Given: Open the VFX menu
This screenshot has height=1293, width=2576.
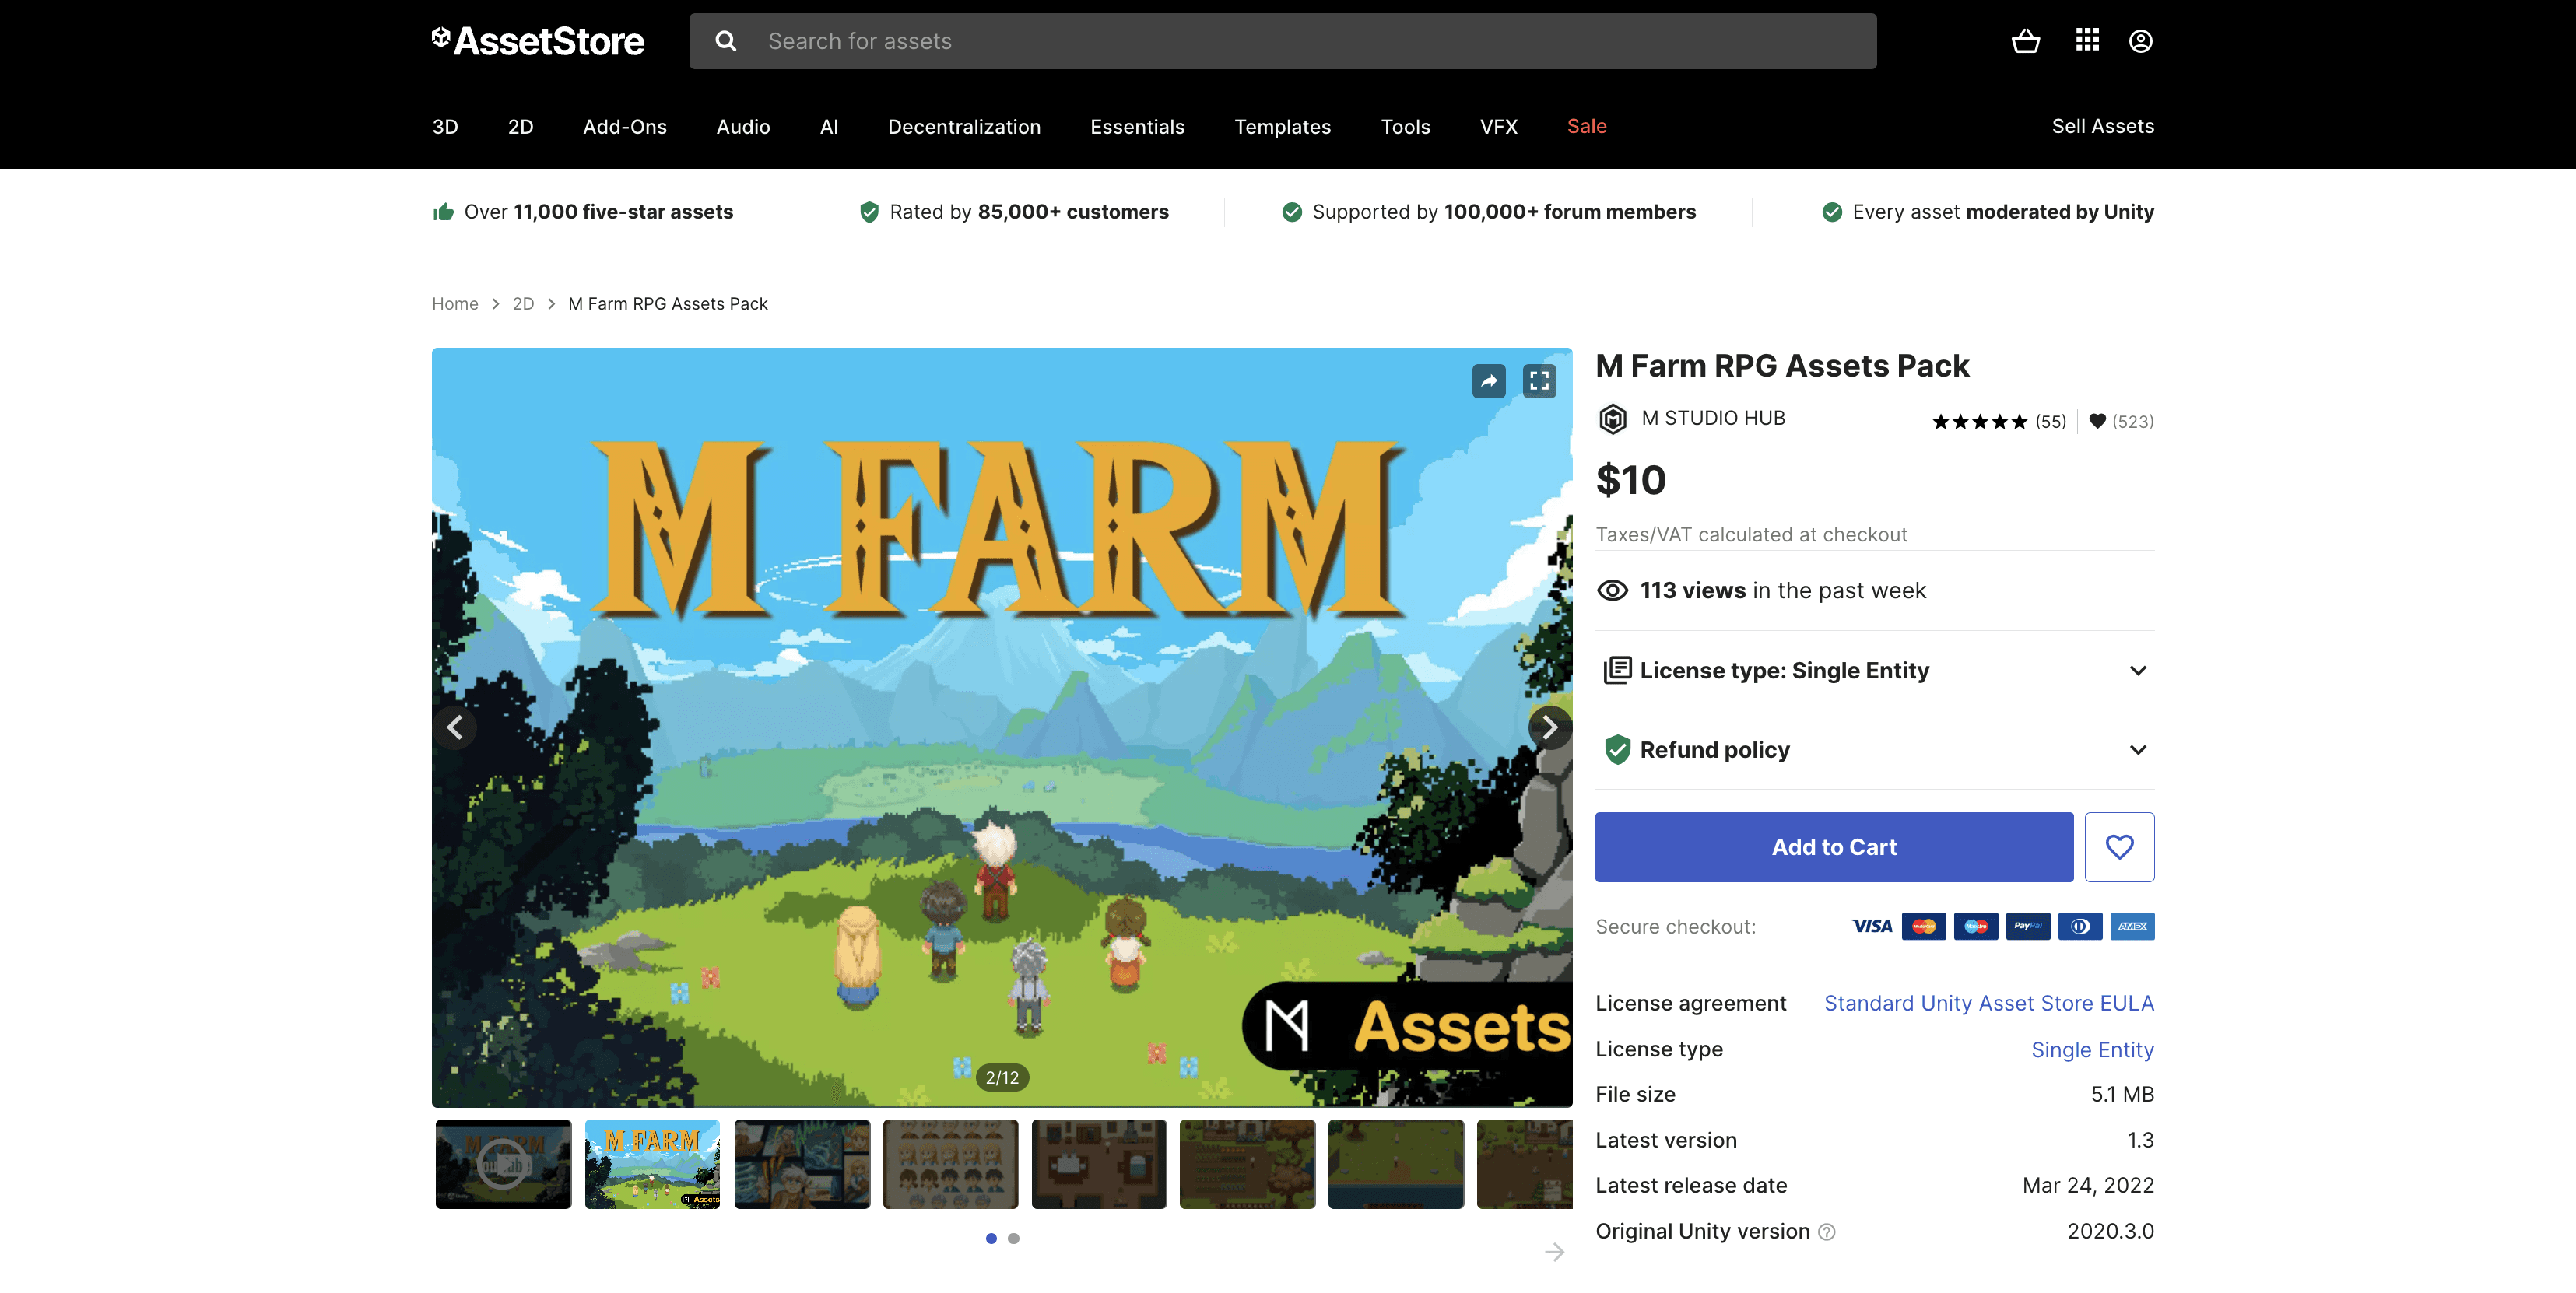Looking at the screenshot, I should 1498,127.
